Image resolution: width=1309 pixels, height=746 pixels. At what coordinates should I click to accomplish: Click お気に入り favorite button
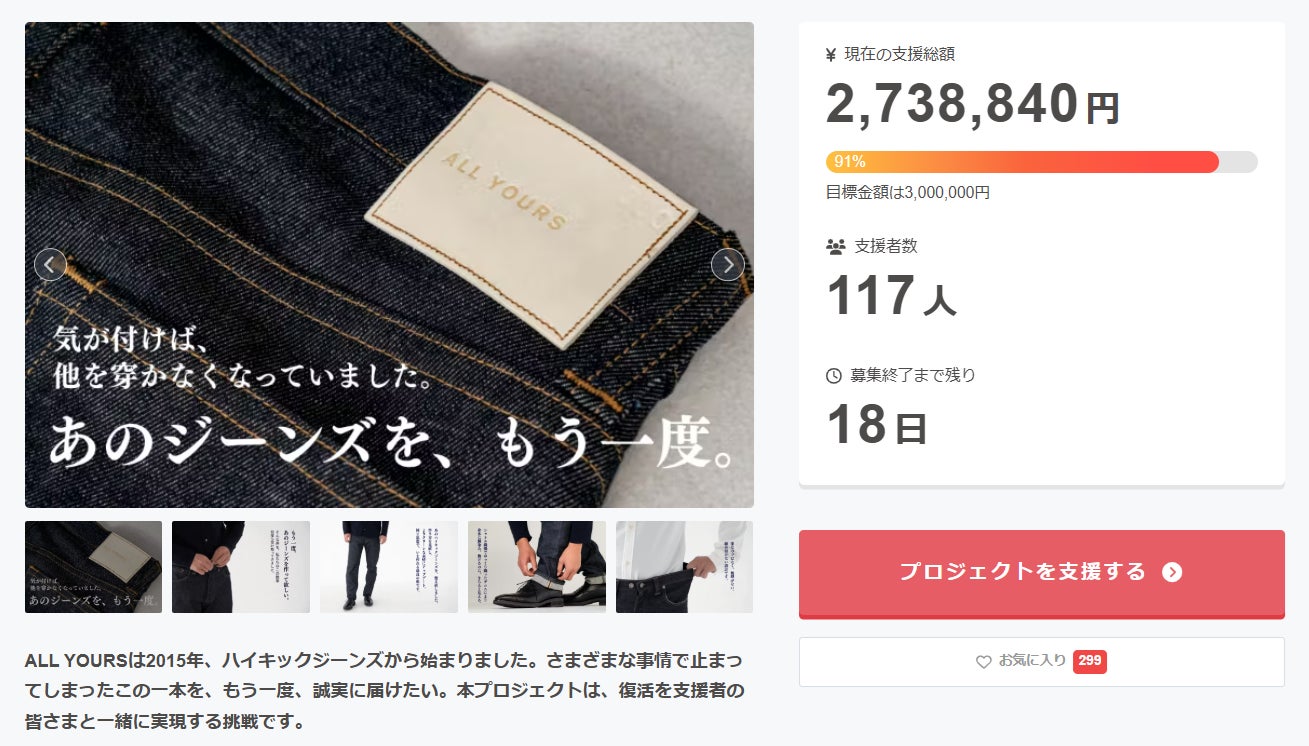click(x=1042, y=662)
